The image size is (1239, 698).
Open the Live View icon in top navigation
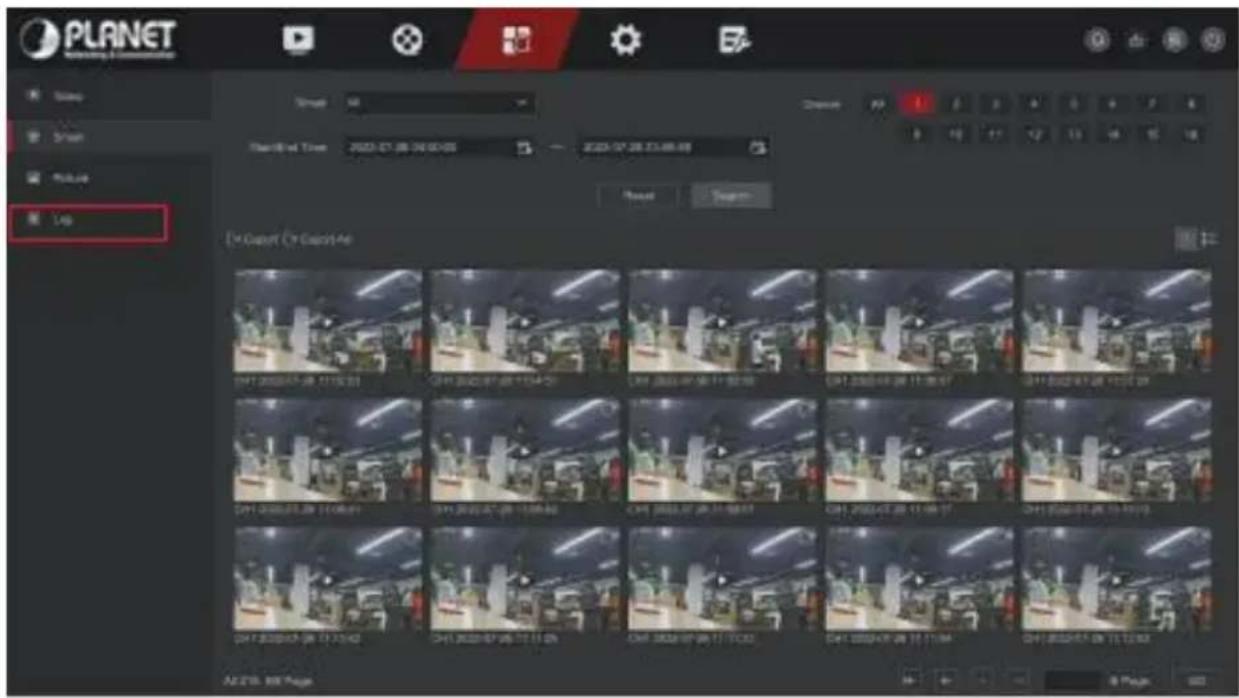tap(298, 37)
